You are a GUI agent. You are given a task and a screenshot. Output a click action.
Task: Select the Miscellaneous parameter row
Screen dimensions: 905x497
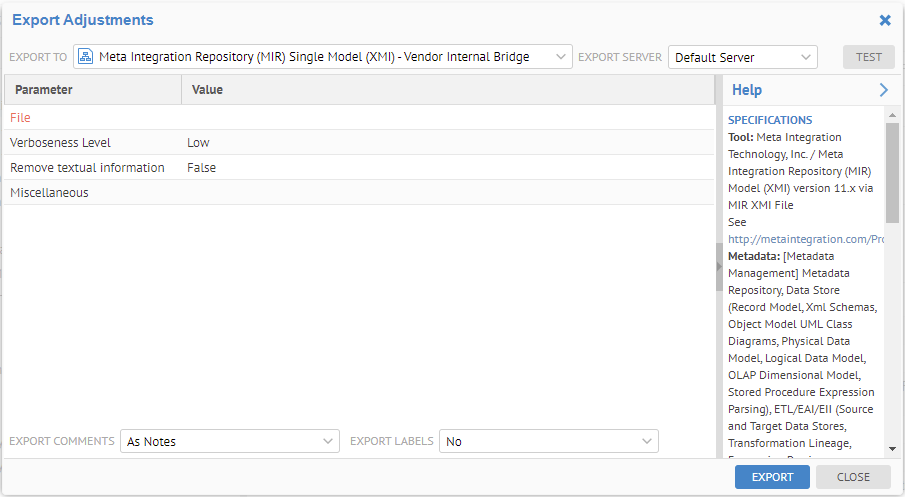[49, 193]
